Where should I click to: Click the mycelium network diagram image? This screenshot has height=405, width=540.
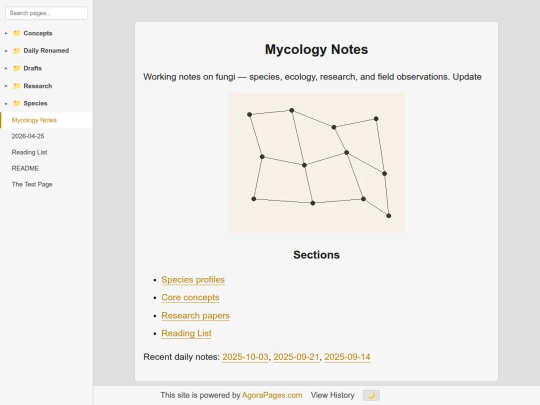[x=316, y=163]
